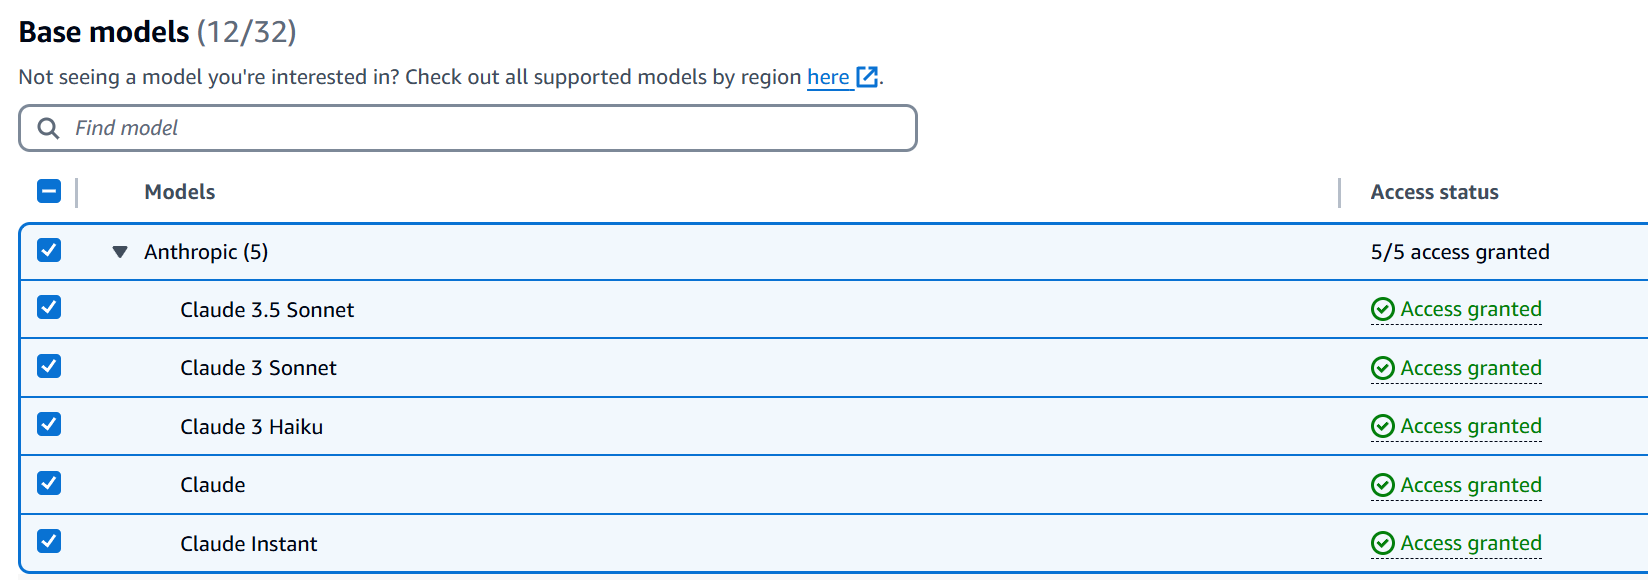Click the external link icon beside here
This screenshot has height=587, width=1648.
click(867, 77)
